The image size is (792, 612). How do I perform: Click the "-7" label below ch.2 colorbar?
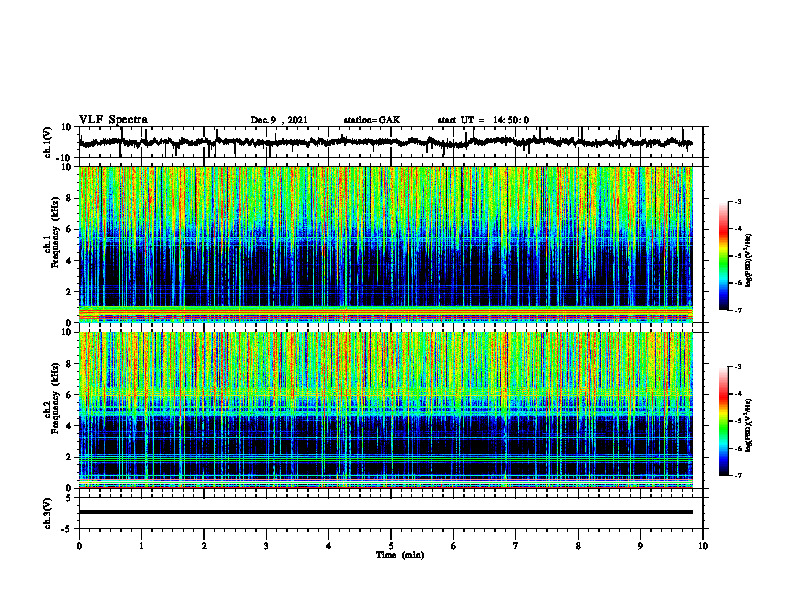[x=737, y=475]
